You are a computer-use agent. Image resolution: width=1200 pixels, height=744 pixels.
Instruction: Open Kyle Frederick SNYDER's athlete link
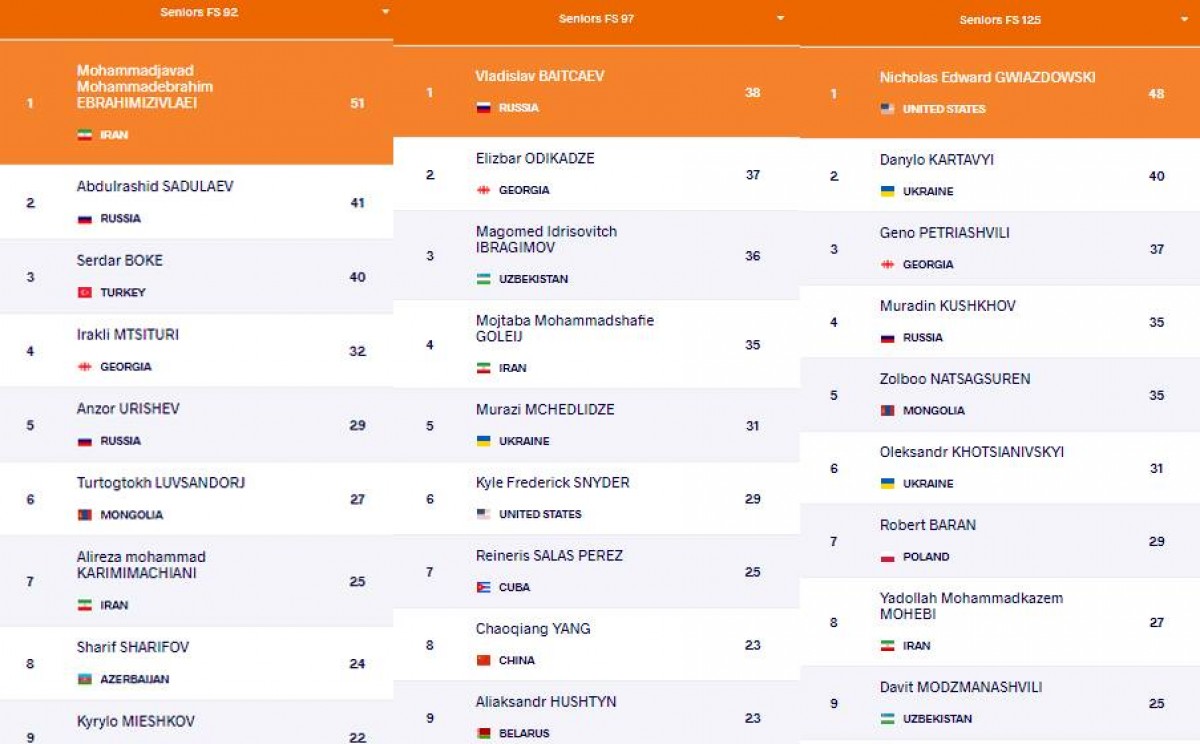(552, 482)
